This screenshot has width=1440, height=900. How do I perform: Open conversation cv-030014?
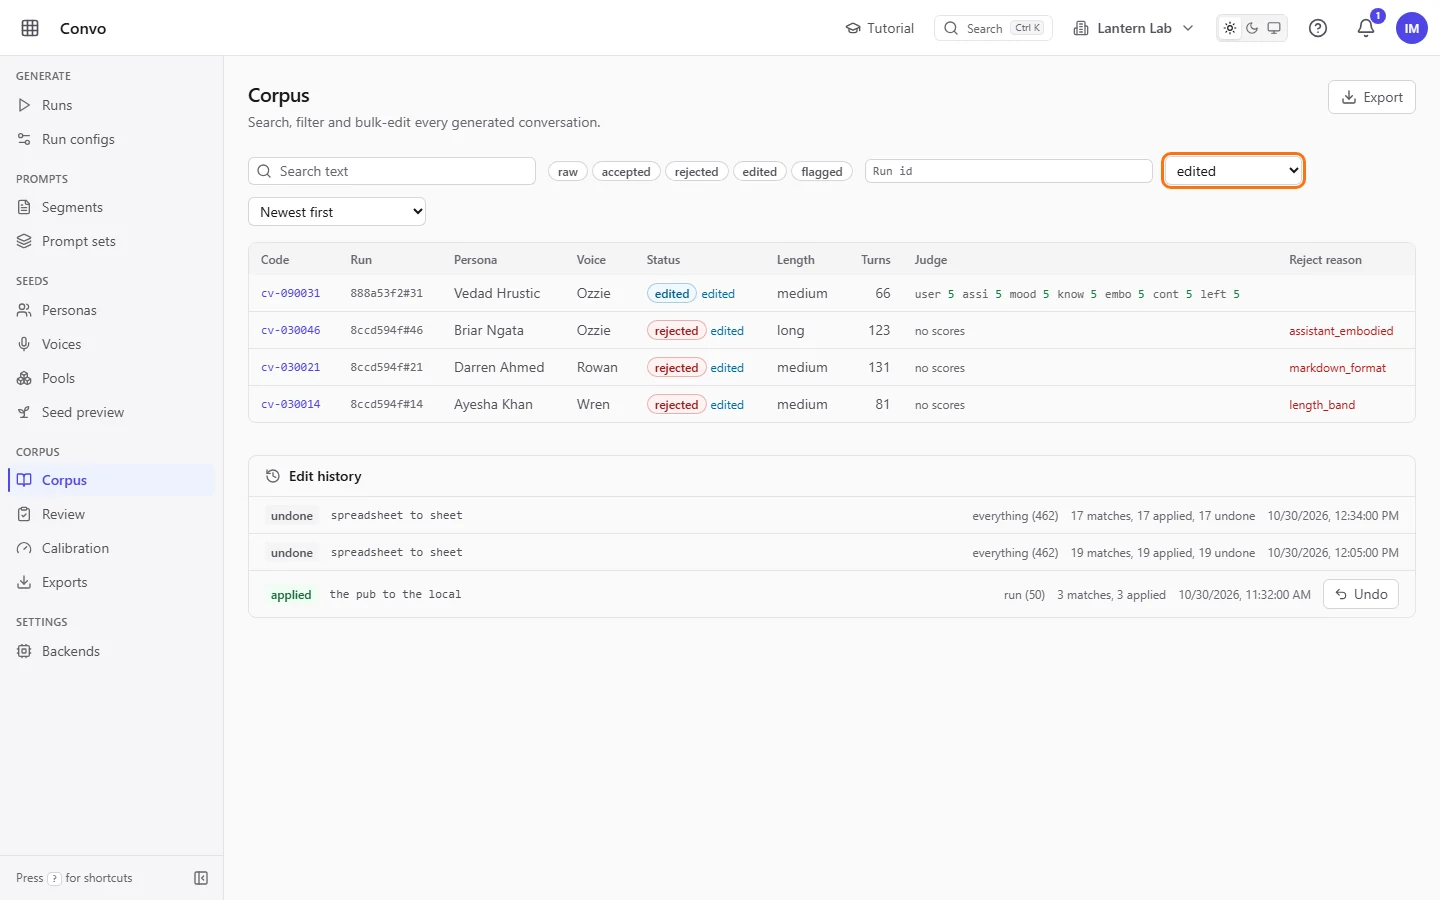(291, 405)
